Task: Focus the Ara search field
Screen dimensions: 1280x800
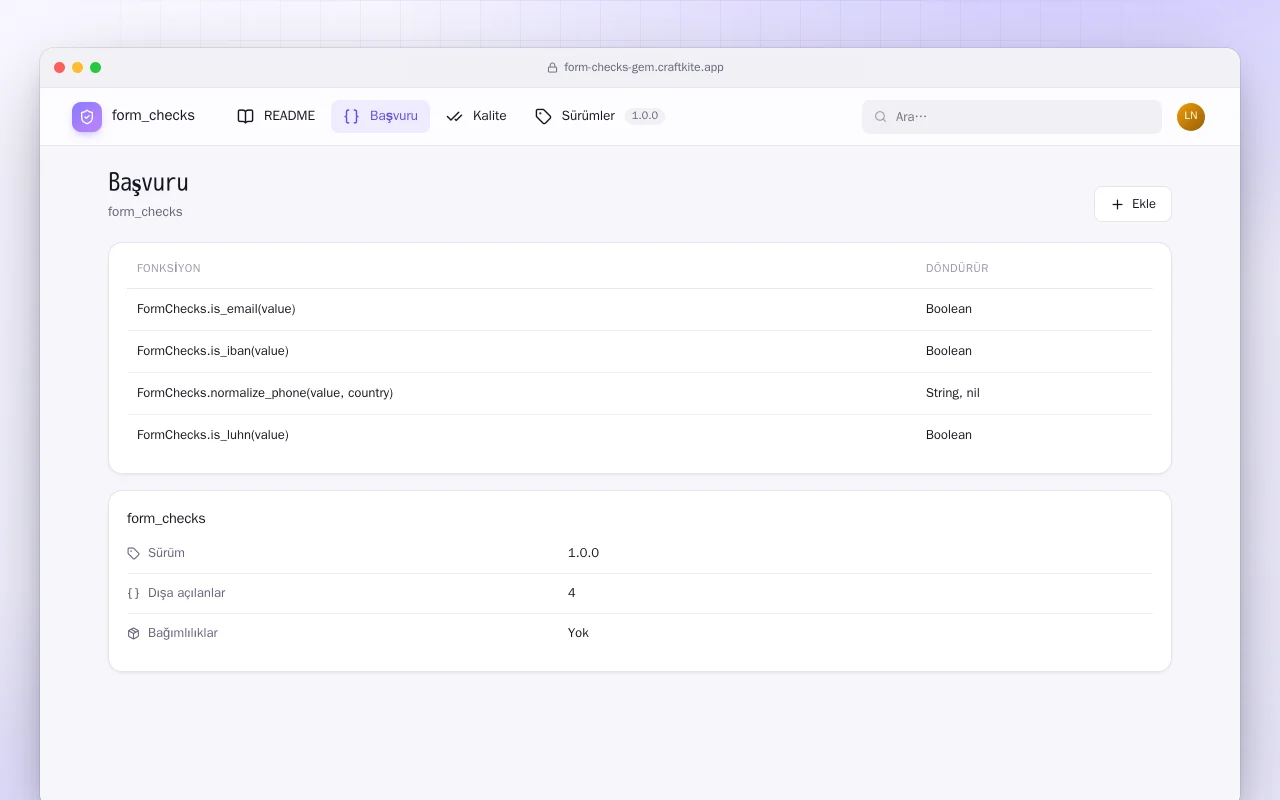Action: [x=1012, y=117]
